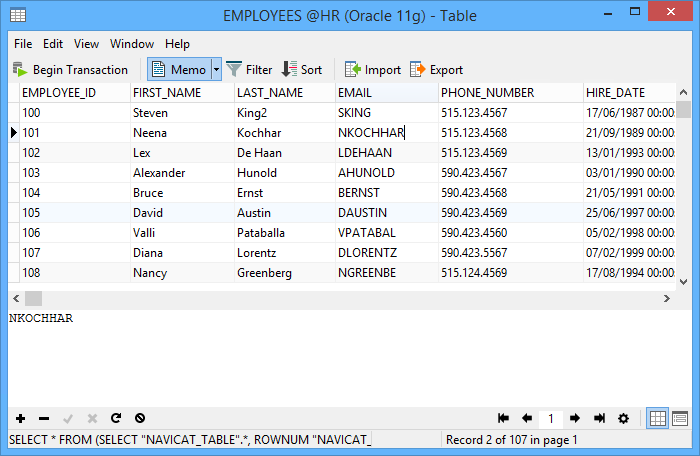
Task: Click the 'Record 2 of 107' status text
Action: tap(512, 440)
